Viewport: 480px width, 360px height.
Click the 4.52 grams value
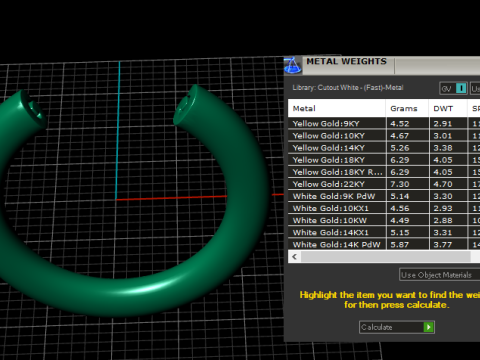pyautogui.click(x=400, y=124)
